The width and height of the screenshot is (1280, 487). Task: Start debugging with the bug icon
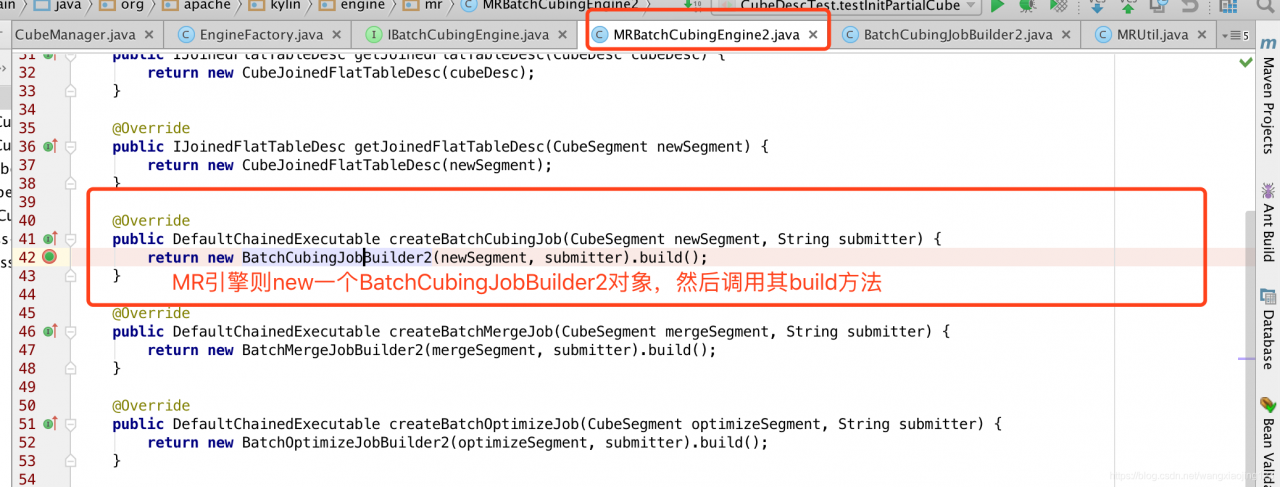(x=1026, y=5)
